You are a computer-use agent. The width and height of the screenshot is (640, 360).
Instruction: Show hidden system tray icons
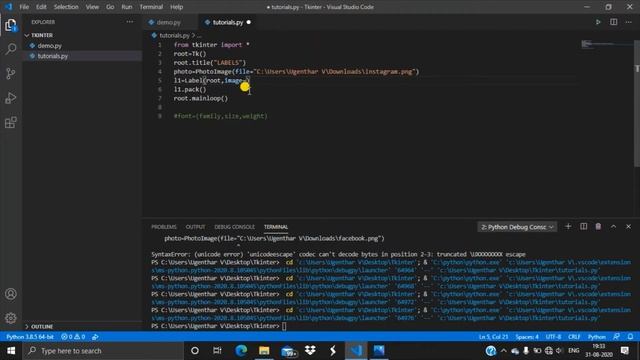(504, 351)
